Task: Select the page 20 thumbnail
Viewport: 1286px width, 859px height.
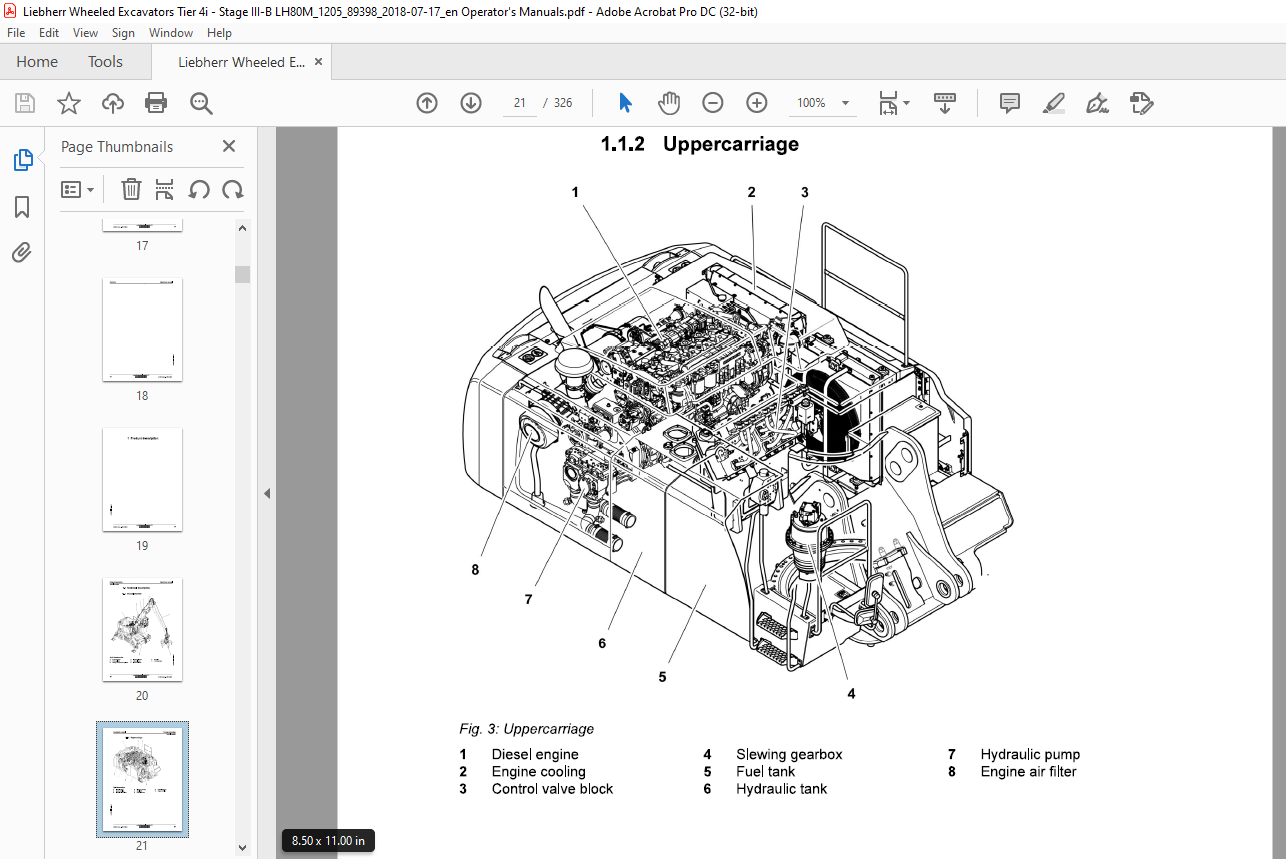Action: coord(142,630)
